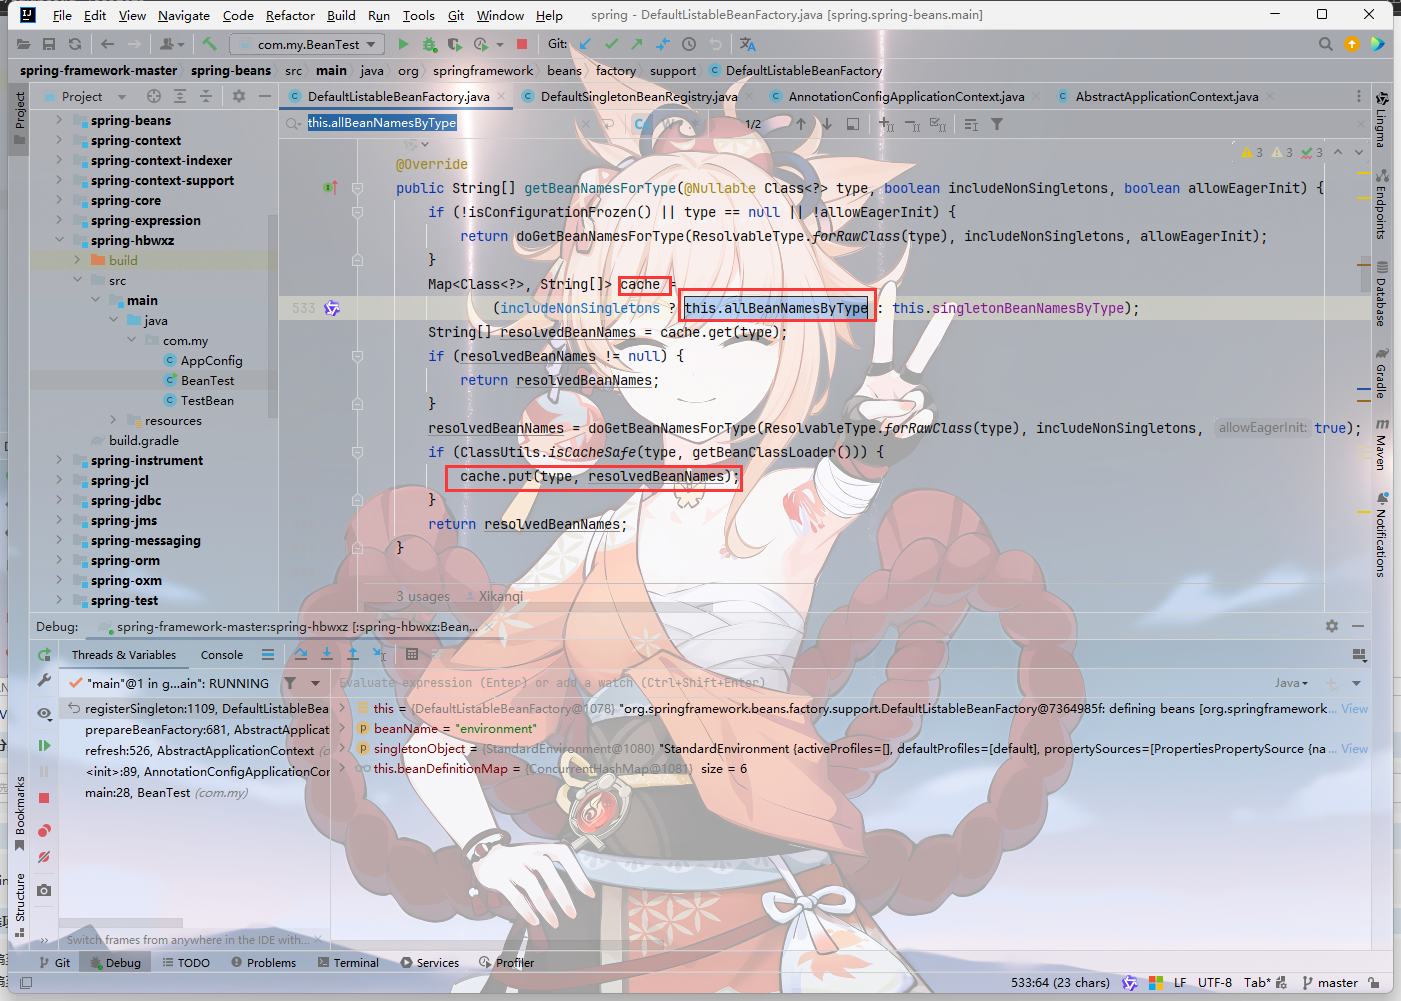This screenshot has height=1001, width=1401.
Task: Toggle match case Cc in search bar
Action: click(x=643, y=124)
